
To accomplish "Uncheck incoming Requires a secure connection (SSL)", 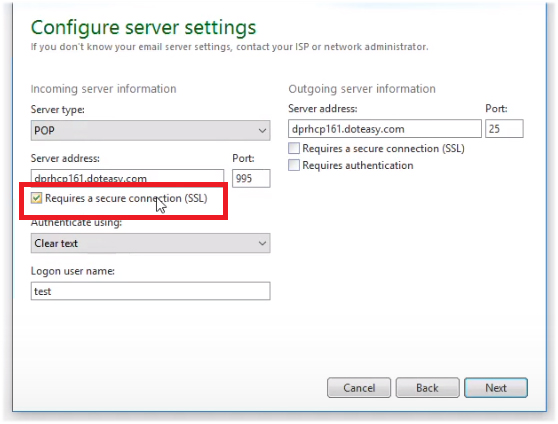I will click(36, 198).
